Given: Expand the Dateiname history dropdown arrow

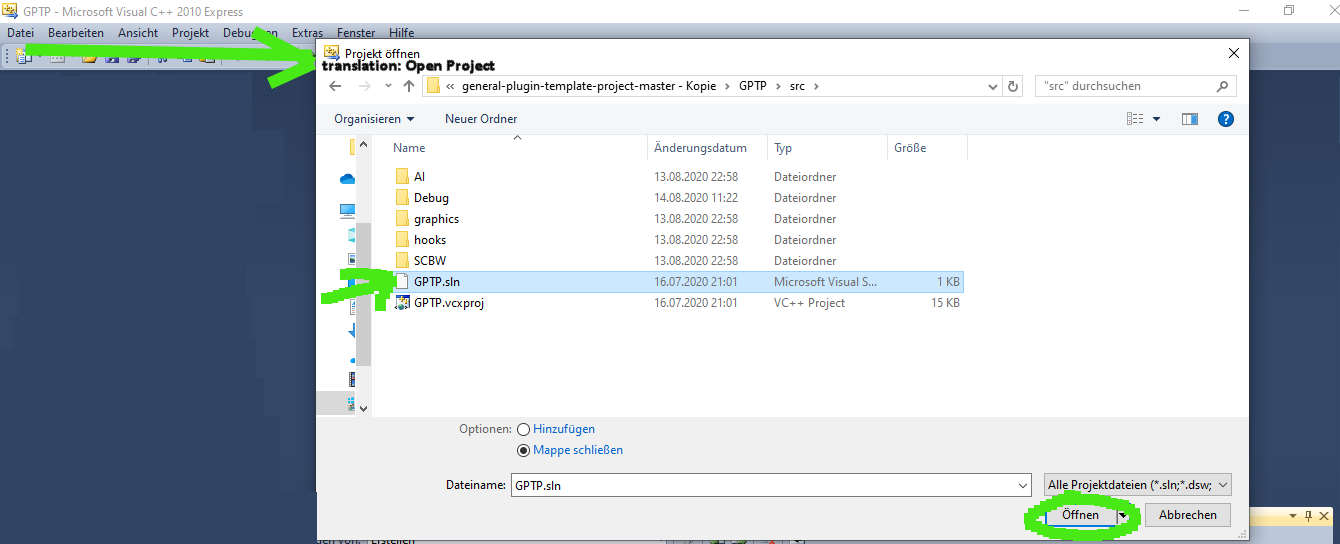Looking at the screenshot, I should [x=1022, y=485].
